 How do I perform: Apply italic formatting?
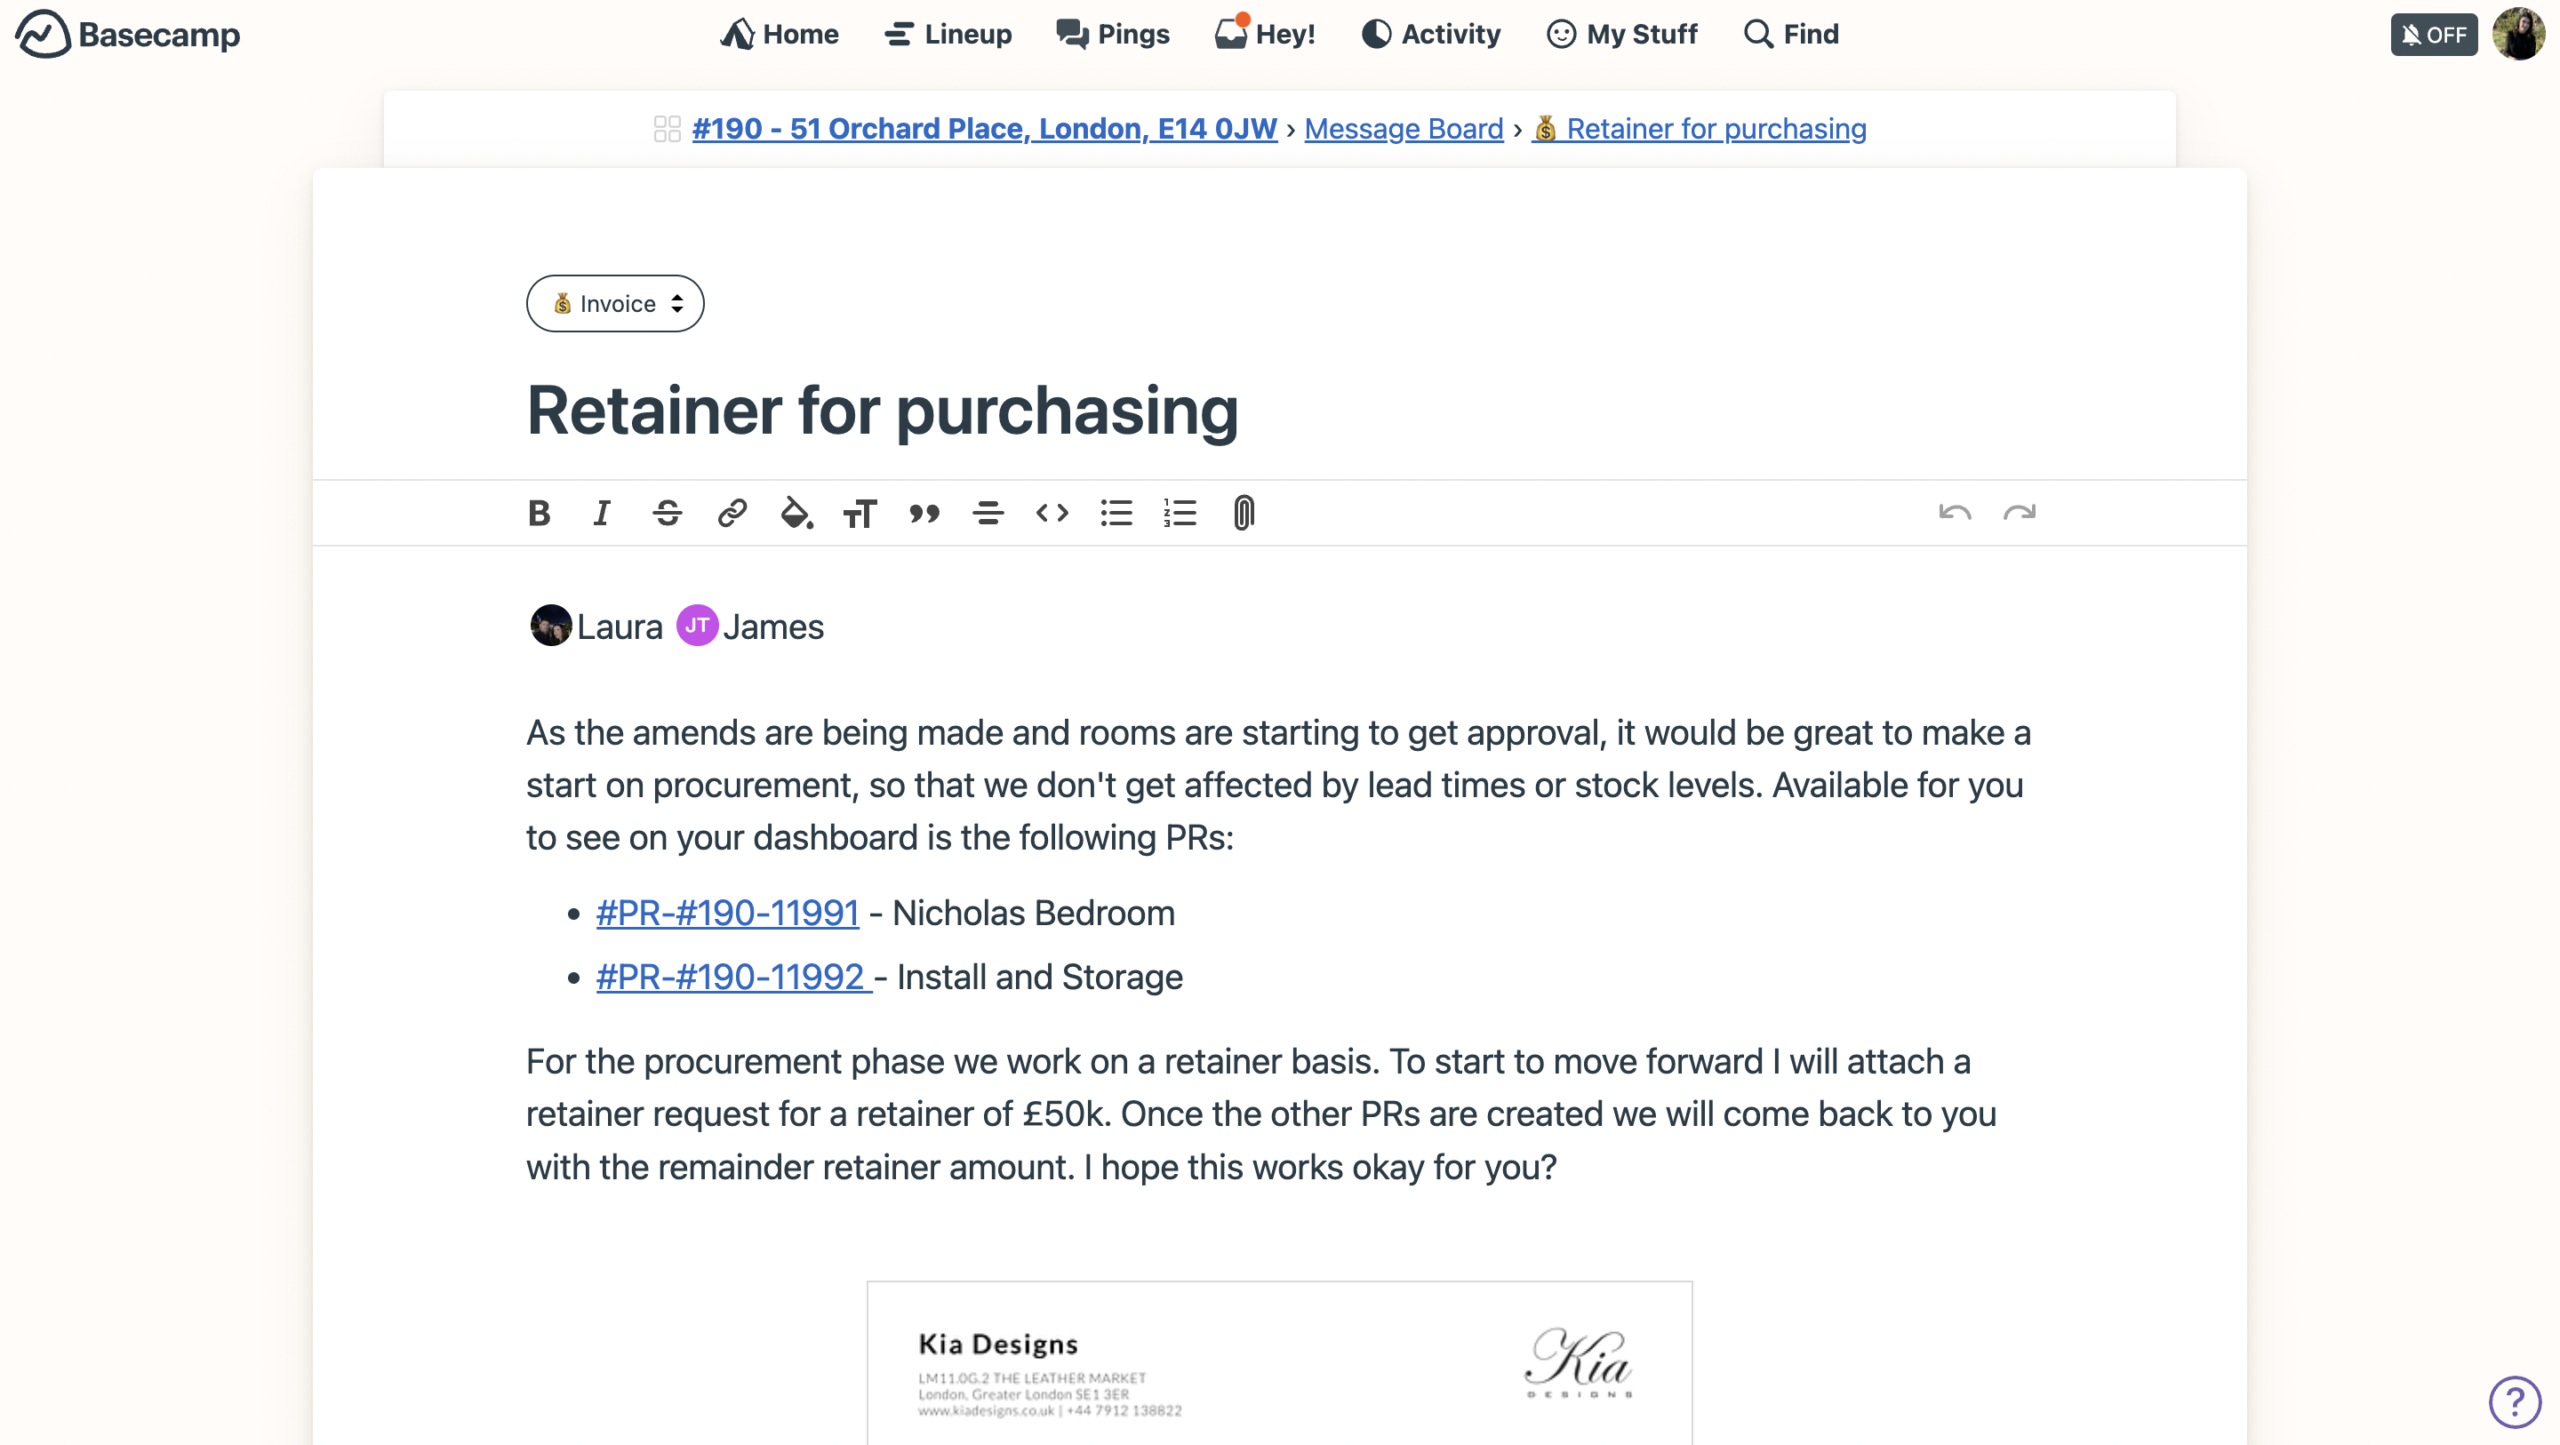(602, 513)
